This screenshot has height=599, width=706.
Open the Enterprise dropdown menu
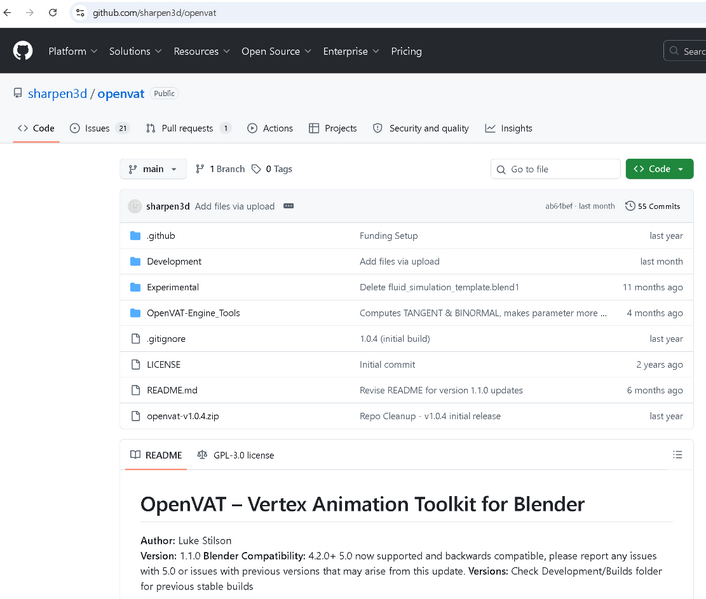(x=351, y=51)
